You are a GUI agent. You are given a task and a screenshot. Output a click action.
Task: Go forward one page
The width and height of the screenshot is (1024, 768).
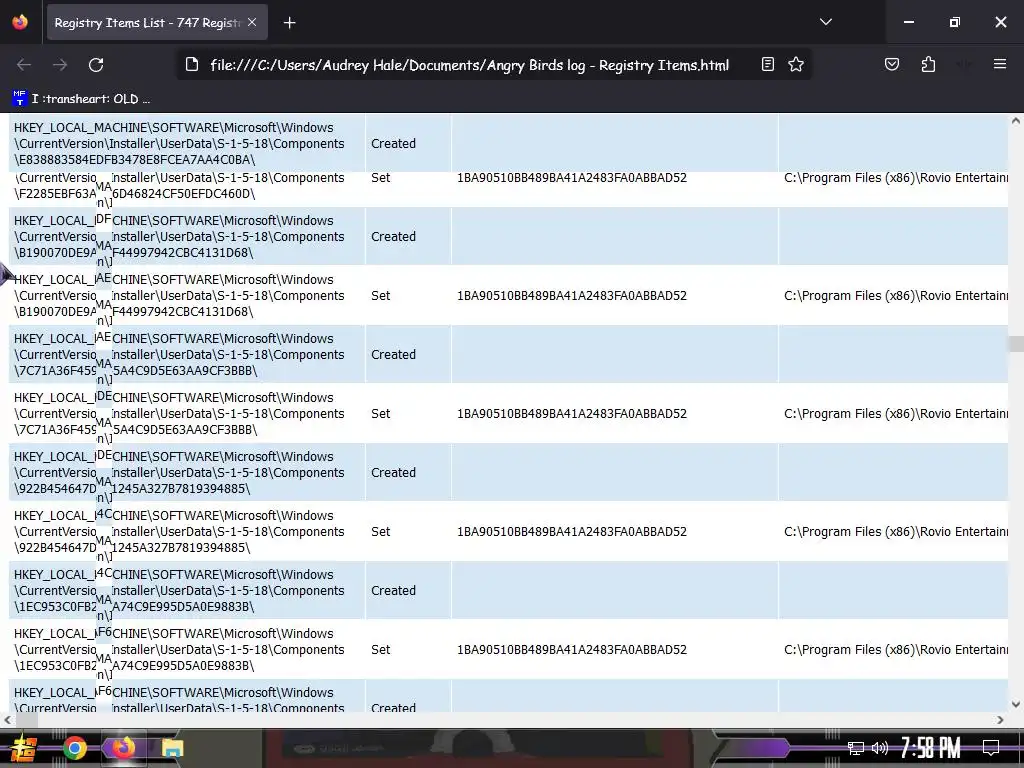[x=60, y=65]
